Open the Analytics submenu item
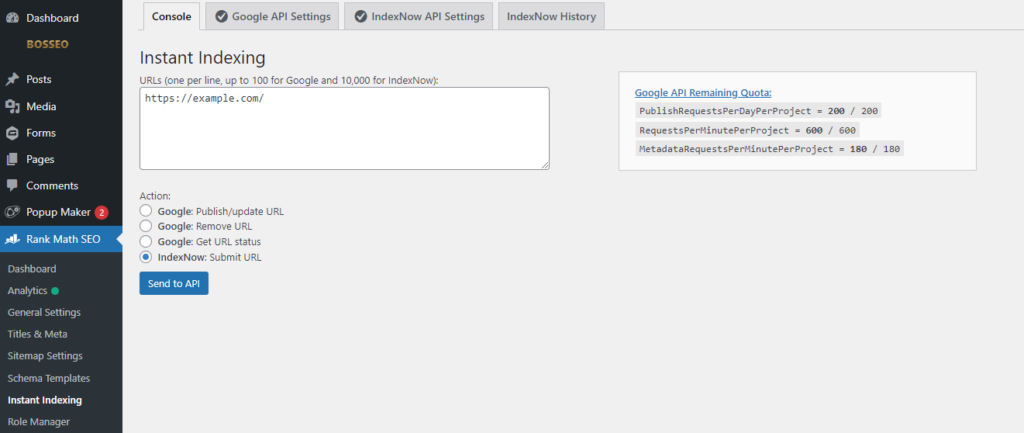 (27, 291)
